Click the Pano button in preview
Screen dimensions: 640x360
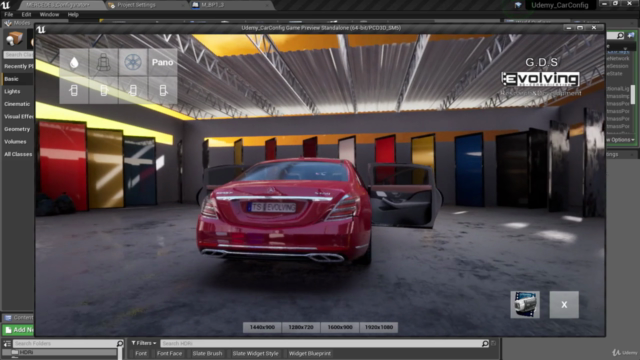tap(162, 62)
